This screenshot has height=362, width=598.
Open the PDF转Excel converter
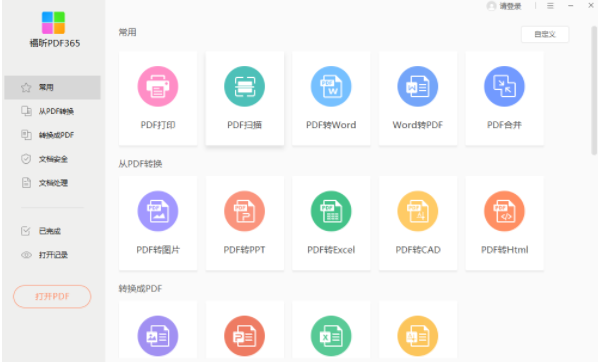[x=331, y=223]
